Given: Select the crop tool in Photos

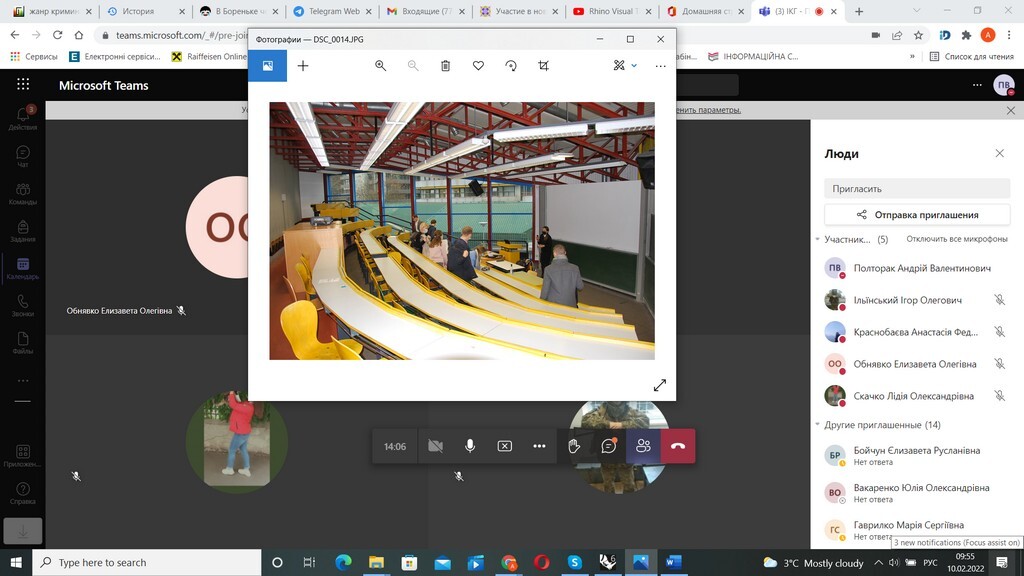Looking at the screenshot, I should pyautogui.click(x=543, y=66).
